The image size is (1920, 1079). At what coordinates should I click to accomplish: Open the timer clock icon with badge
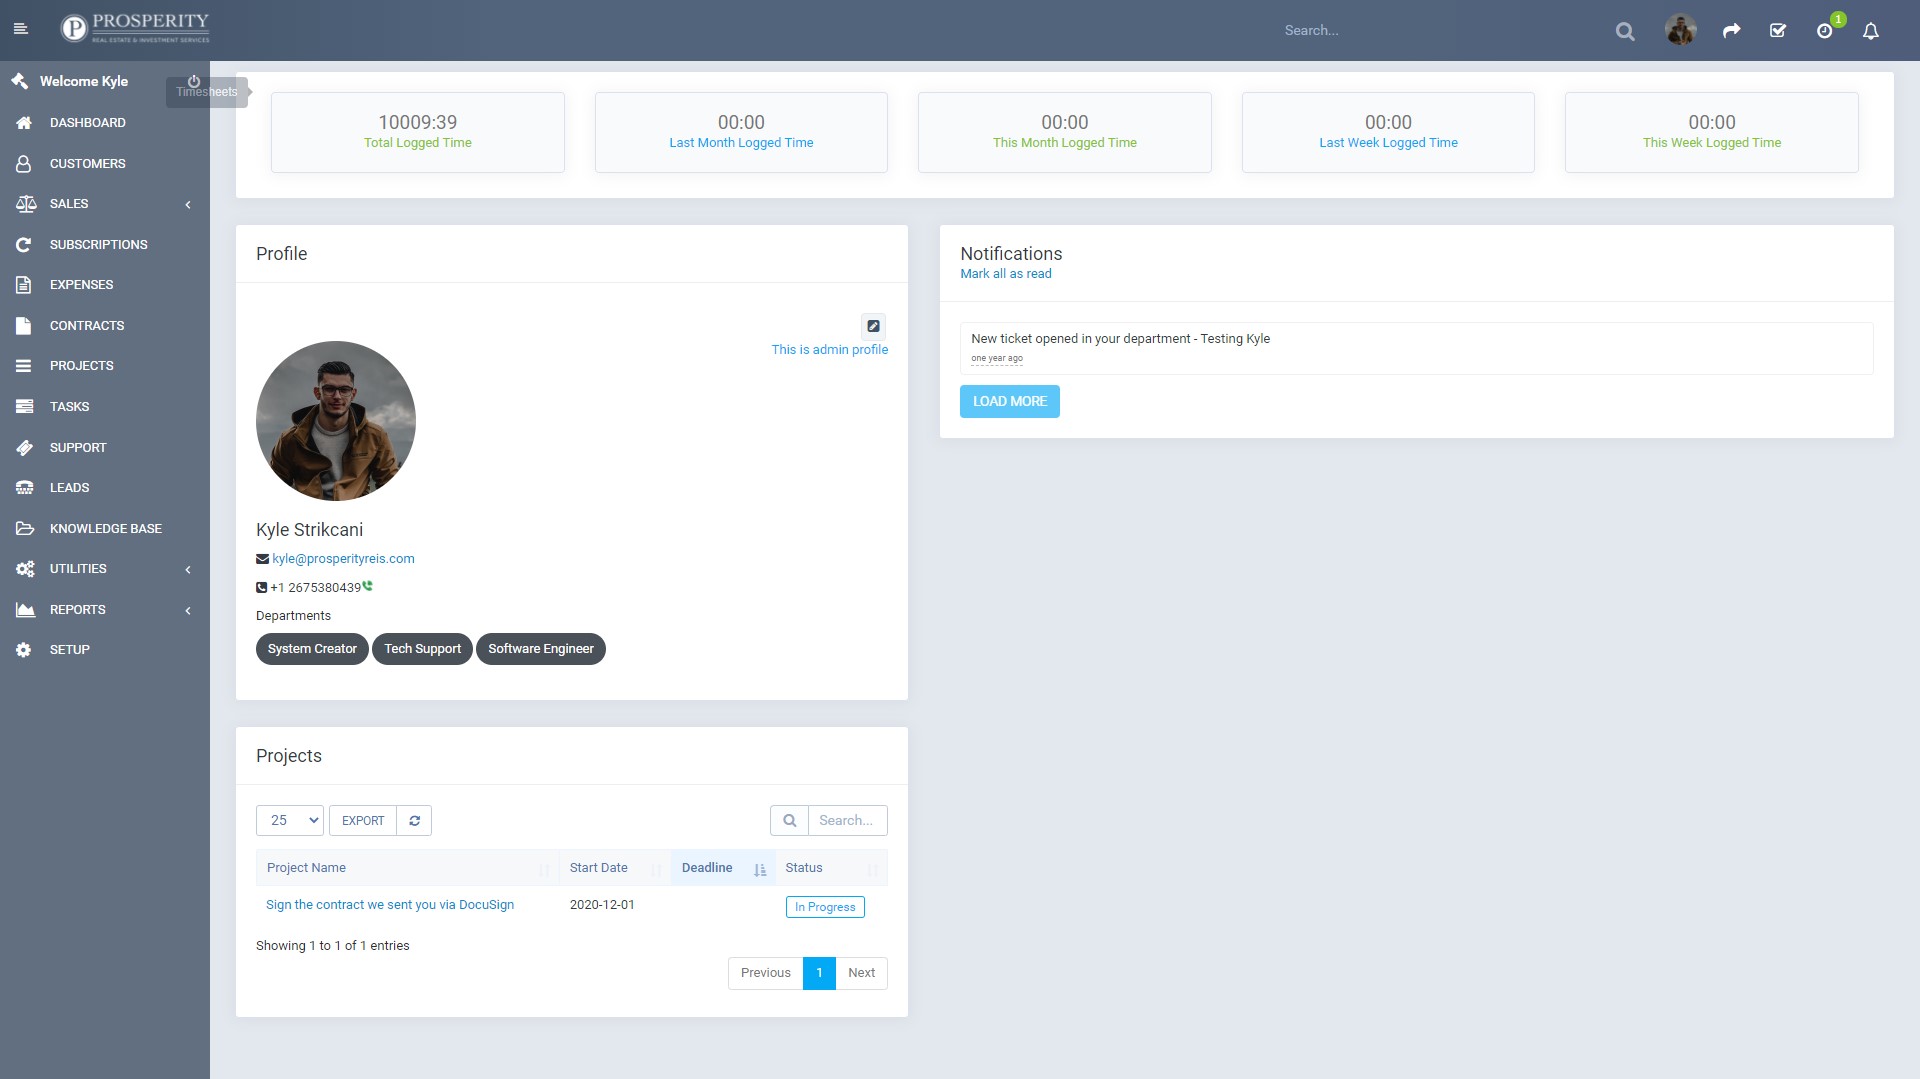coord(1825,31)
